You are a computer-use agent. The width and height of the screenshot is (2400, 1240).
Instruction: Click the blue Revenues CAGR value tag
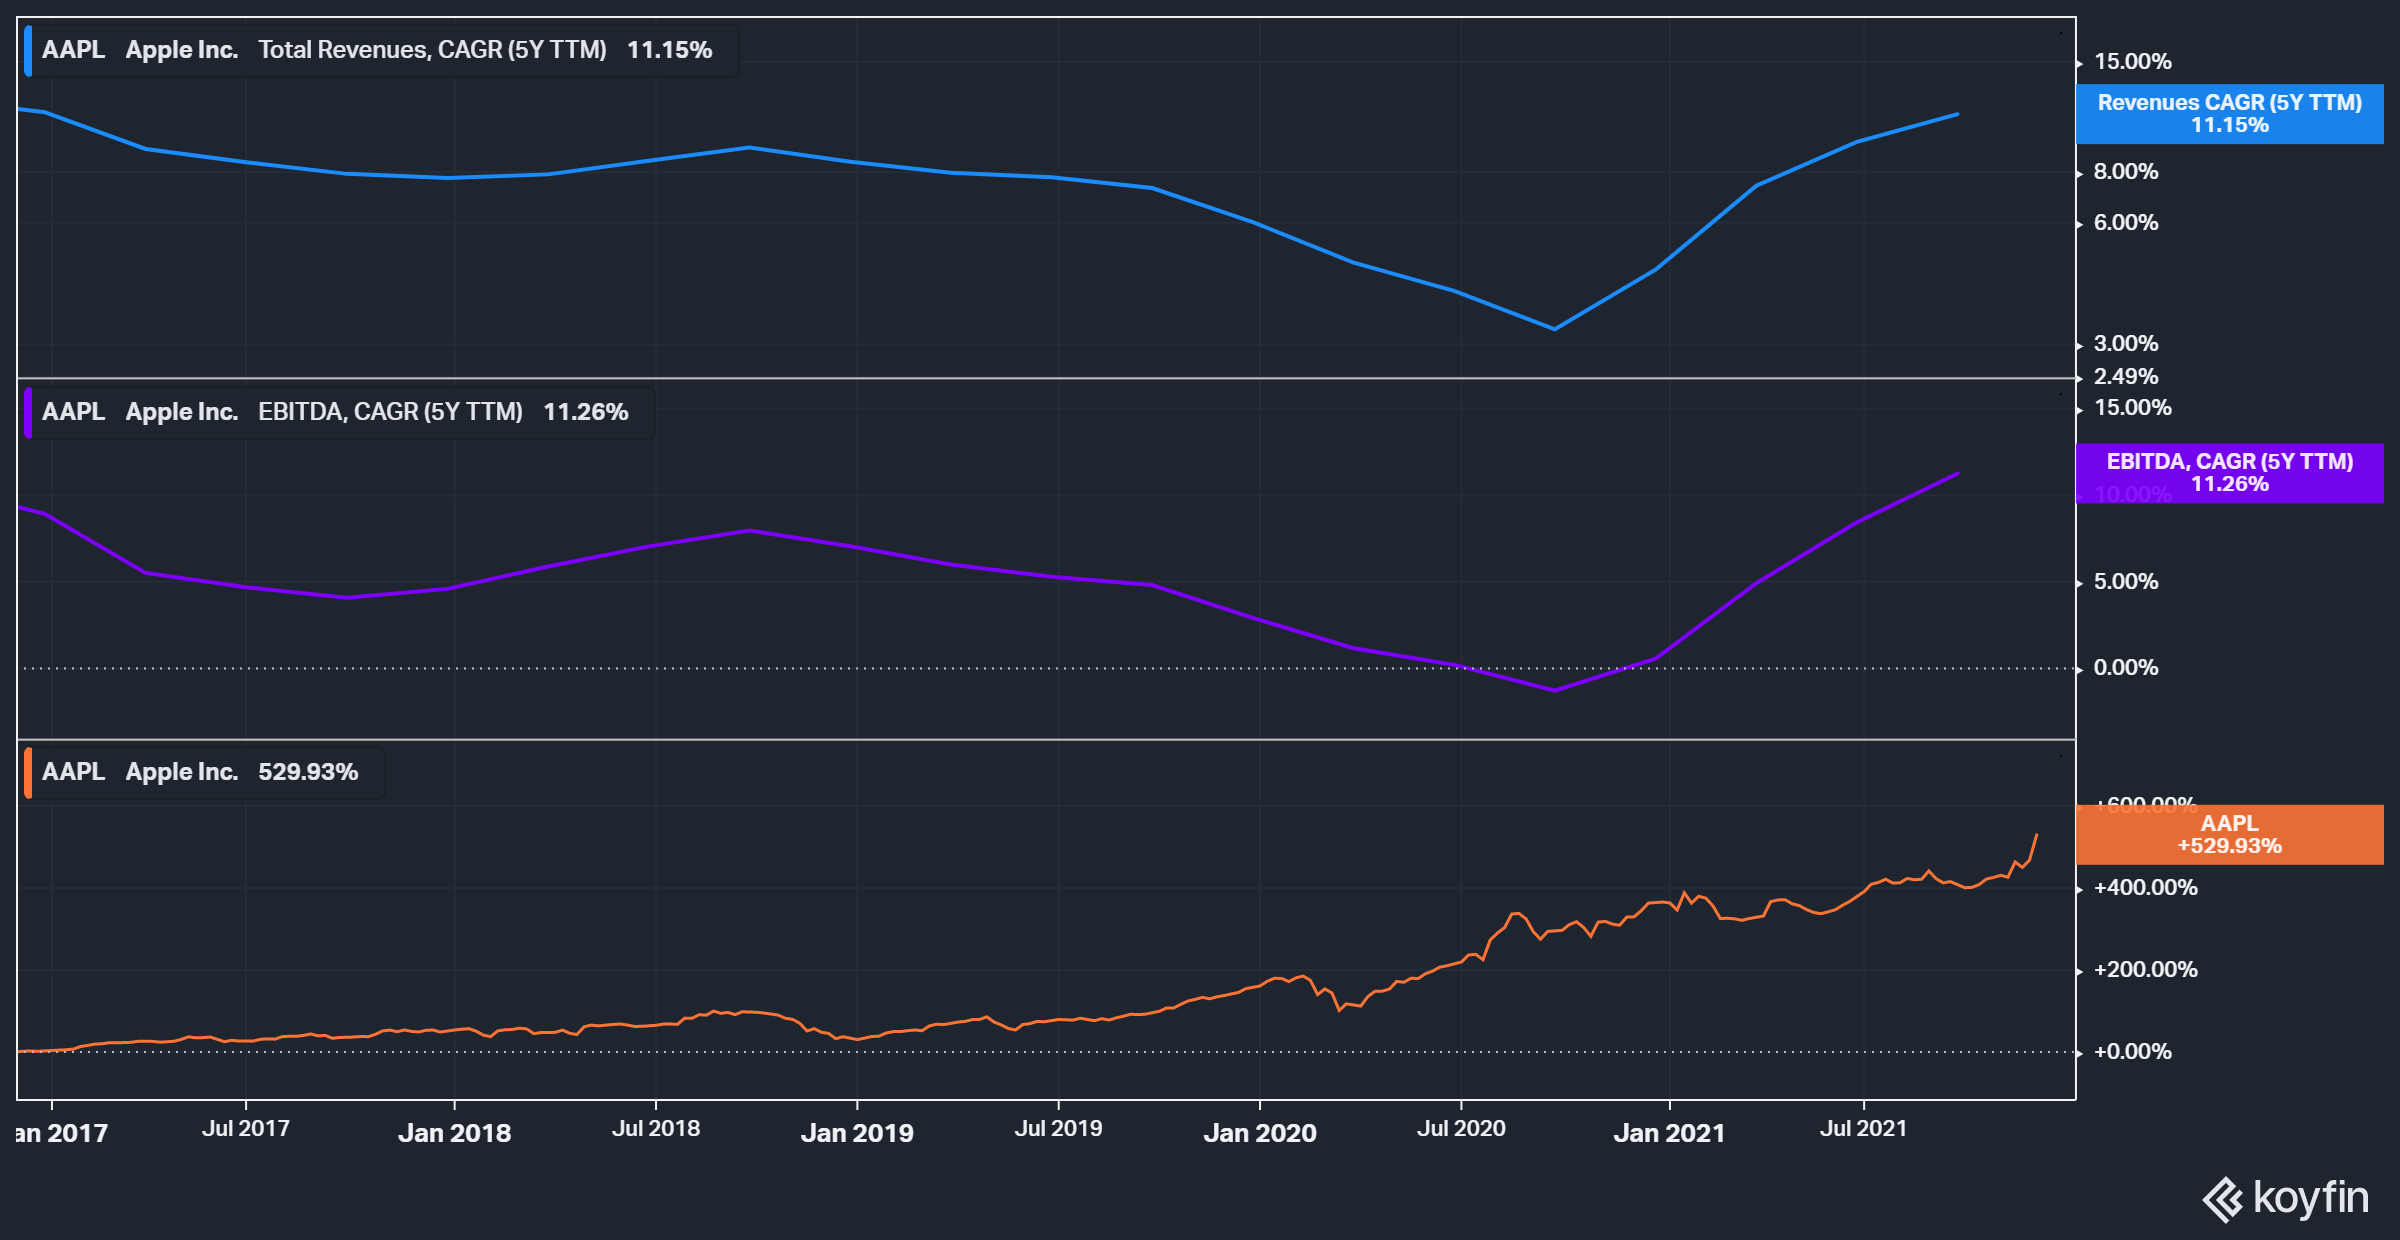point(2229,114)
